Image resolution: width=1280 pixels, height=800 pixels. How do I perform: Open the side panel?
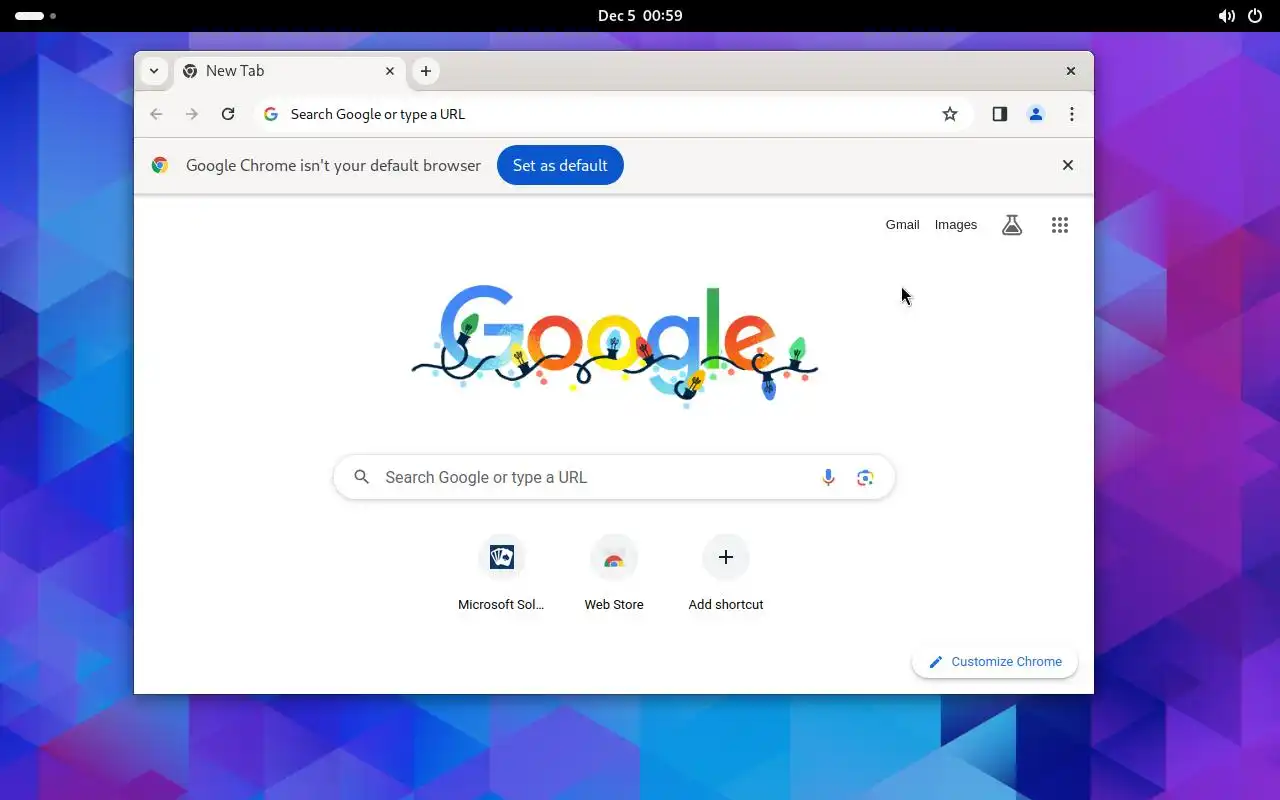(1000, 114)
